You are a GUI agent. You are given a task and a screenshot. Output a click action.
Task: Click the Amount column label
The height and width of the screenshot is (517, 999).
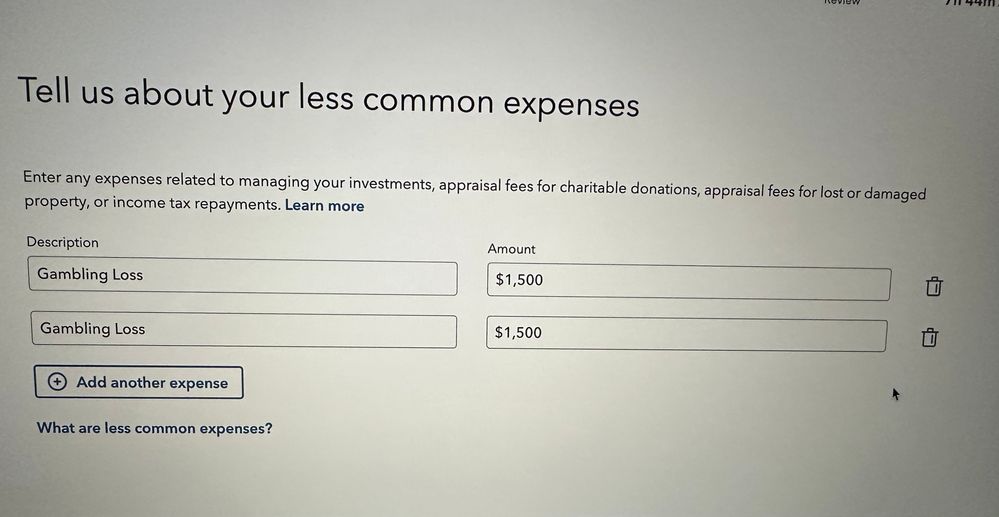(x=512, y=249)
